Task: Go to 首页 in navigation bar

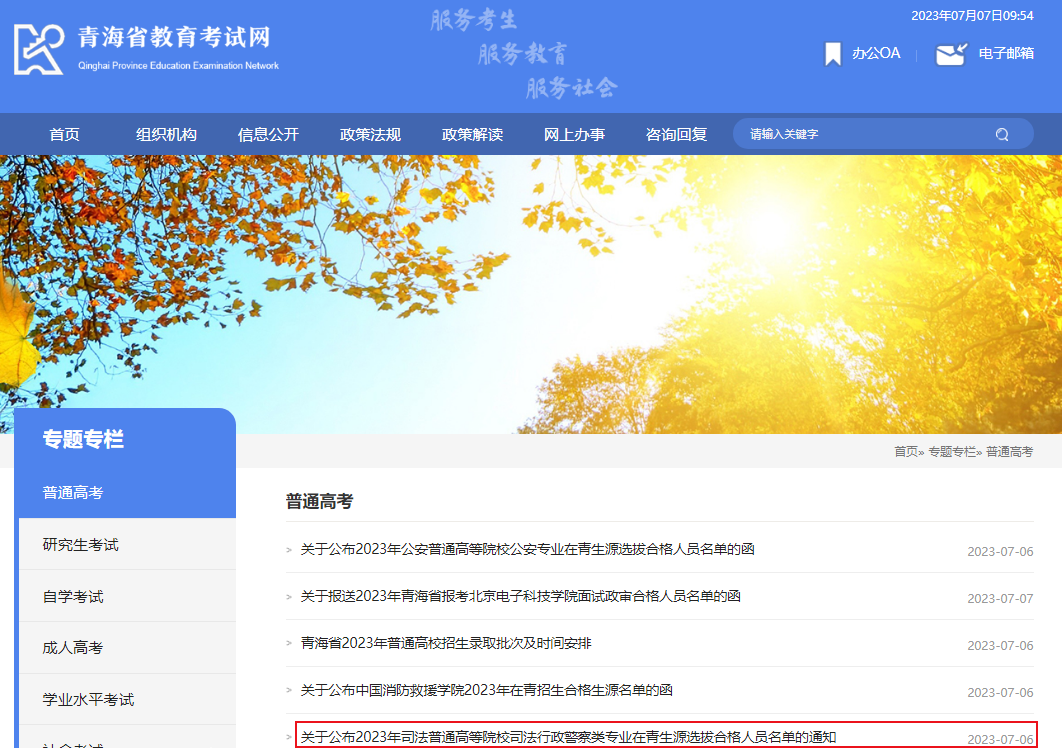Action: 64,134
